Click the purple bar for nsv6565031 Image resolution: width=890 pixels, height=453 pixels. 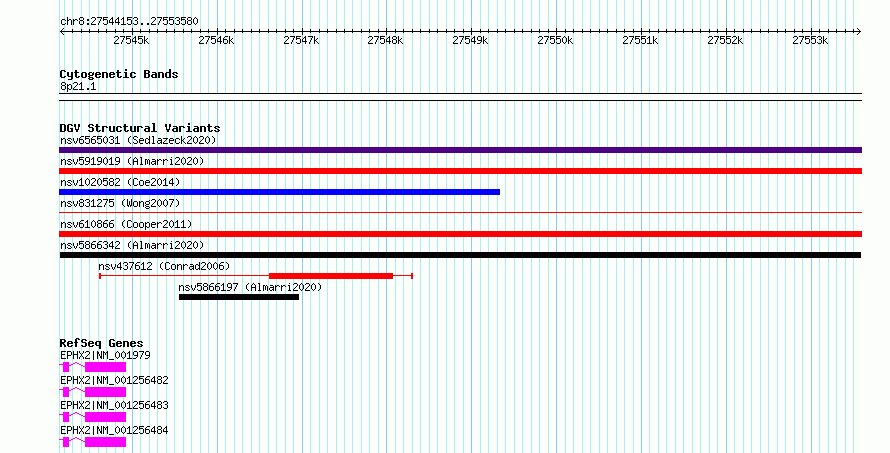coord(460,150)
